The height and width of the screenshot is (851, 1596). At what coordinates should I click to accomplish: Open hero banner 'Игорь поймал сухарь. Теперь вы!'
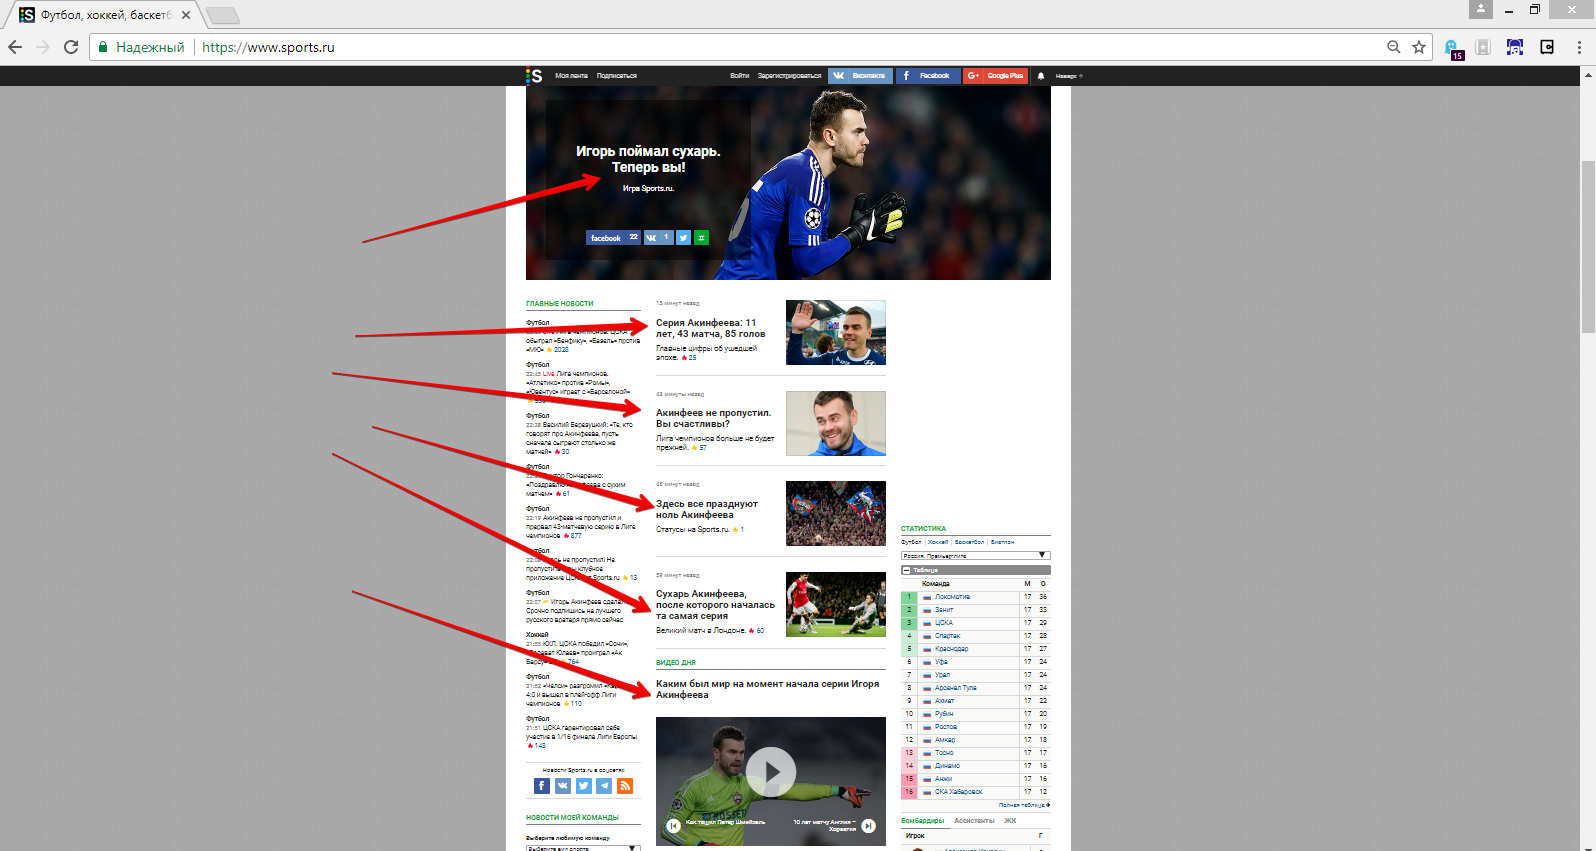(x=648, y=159)
